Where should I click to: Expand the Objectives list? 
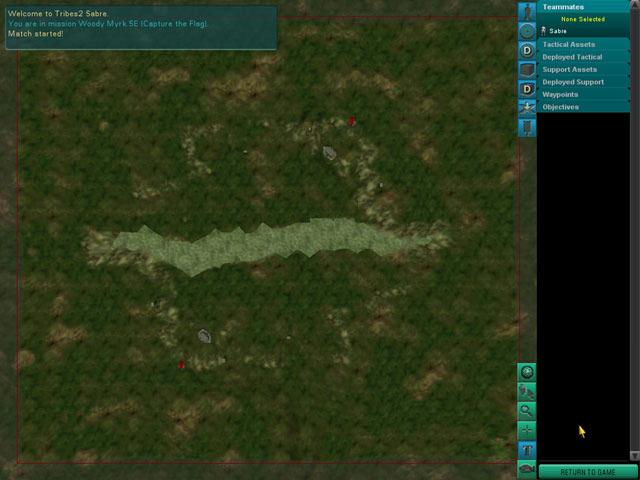click(x=584, y=107)
